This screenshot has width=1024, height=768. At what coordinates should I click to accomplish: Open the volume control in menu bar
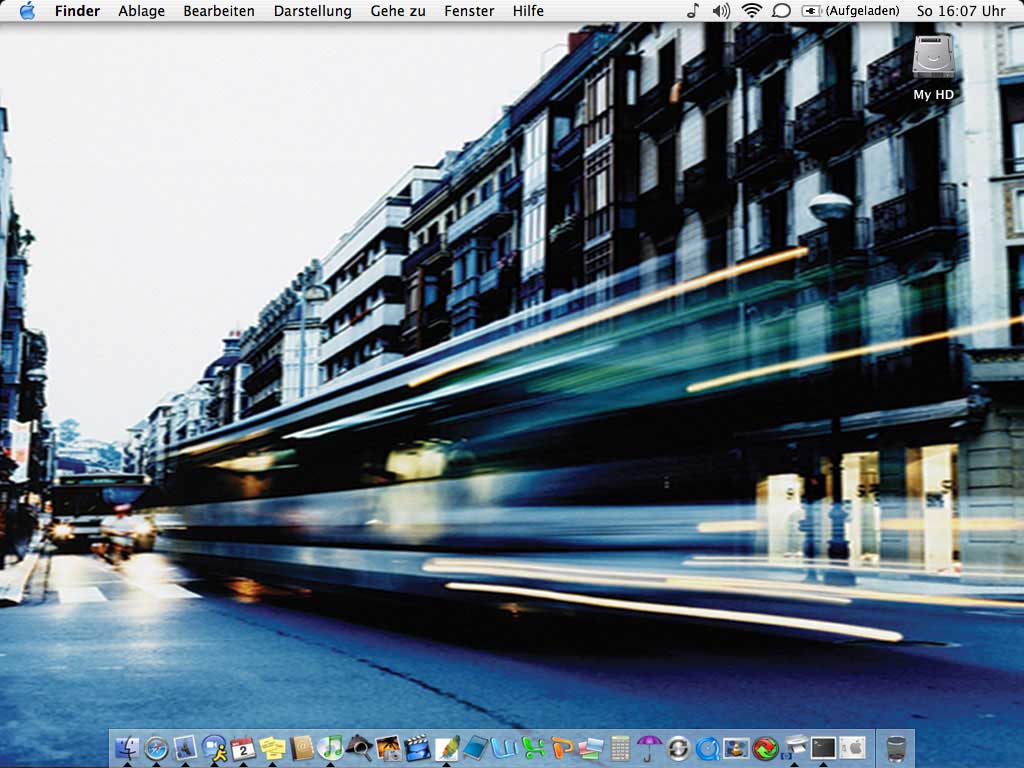pyautogui.click(x=721, y=10)
